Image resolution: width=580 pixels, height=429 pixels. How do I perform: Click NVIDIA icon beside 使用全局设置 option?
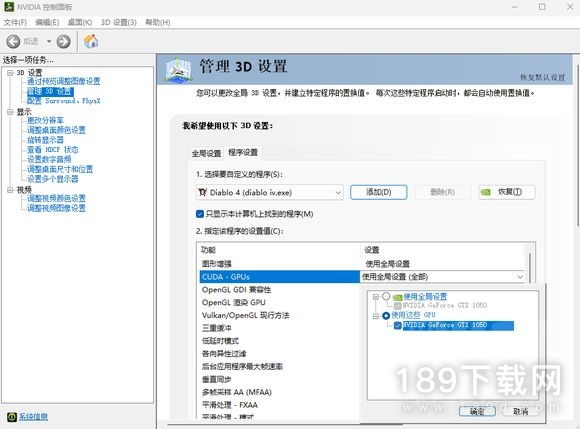click(x=397, y=297)
